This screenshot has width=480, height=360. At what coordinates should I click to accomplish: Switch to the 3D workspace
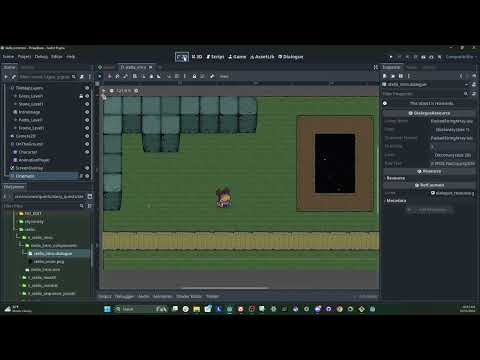pyautogui.click(x=197, y=57)
